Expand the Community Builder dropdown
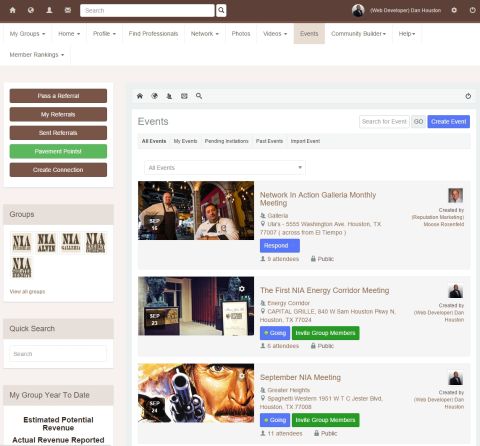 click(x=358, y=34)
